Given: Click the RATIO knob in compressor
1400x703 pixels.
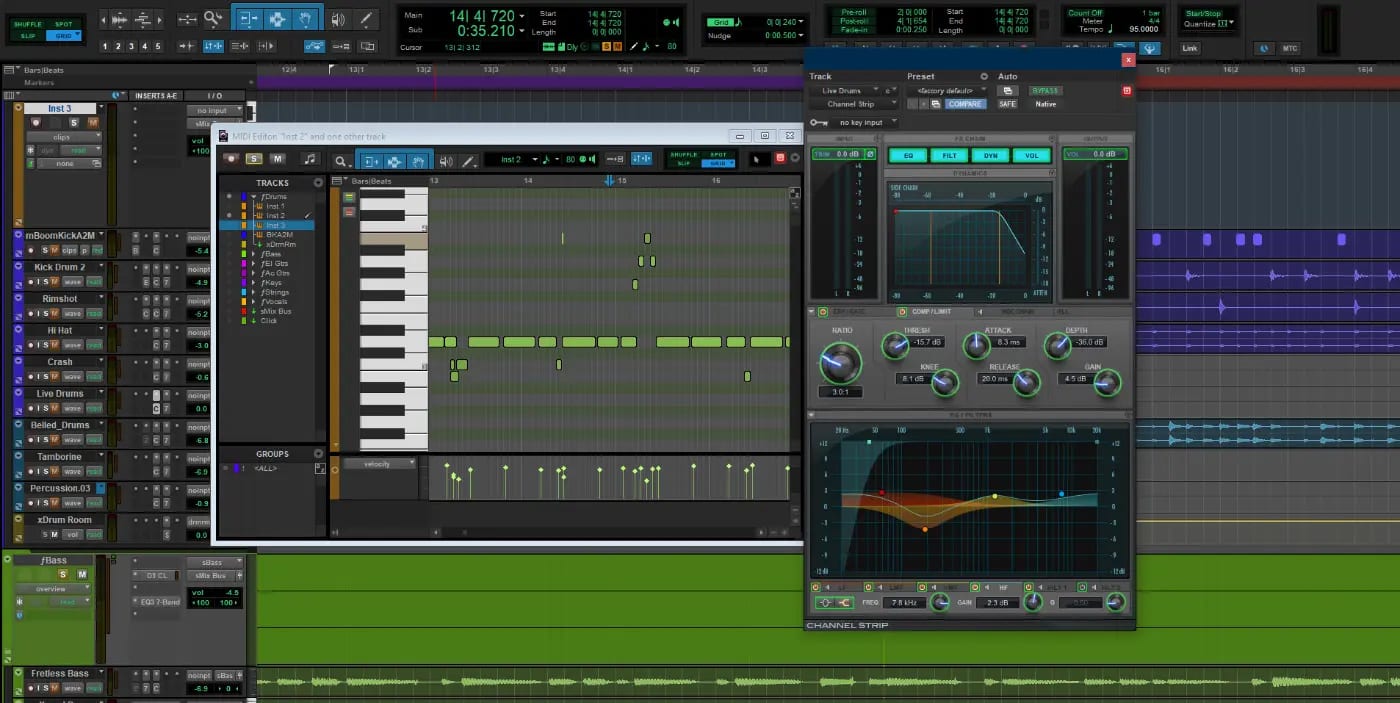Looking at the screenshot, I should (x=840, y=363).
